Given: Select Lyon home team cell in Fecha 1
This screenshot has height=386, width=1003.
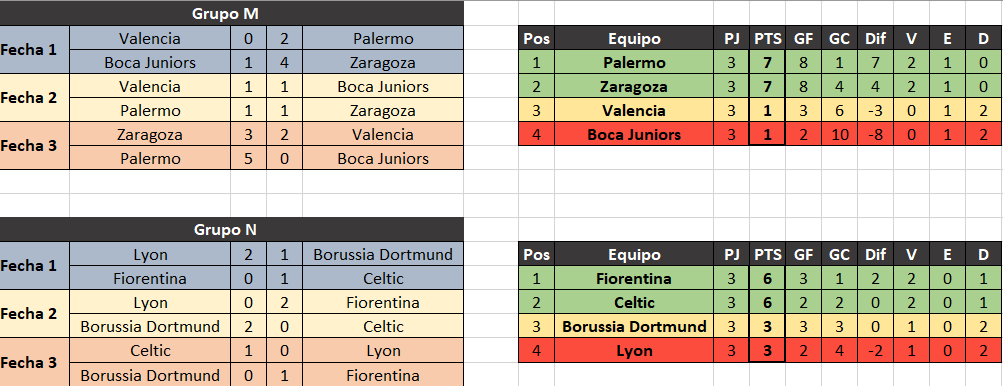Looking at the screenshot, I should tap(150, 255).
